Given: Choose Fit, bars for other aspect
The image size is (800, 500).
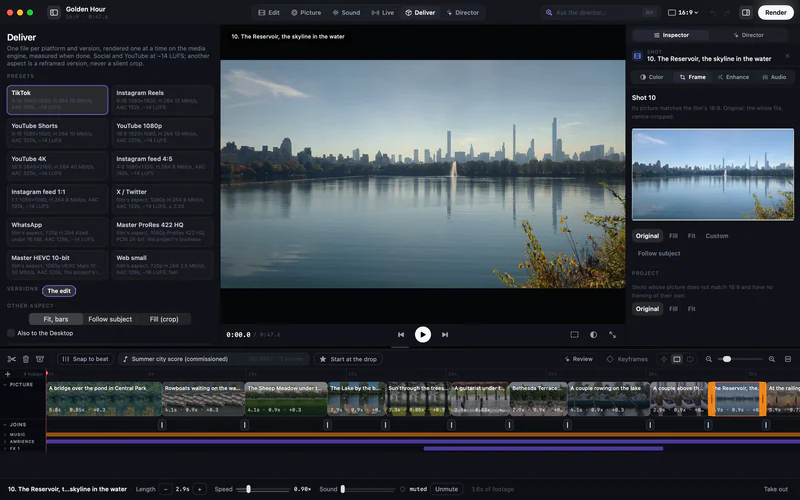Looking at the screenshot, I should 56,319.
